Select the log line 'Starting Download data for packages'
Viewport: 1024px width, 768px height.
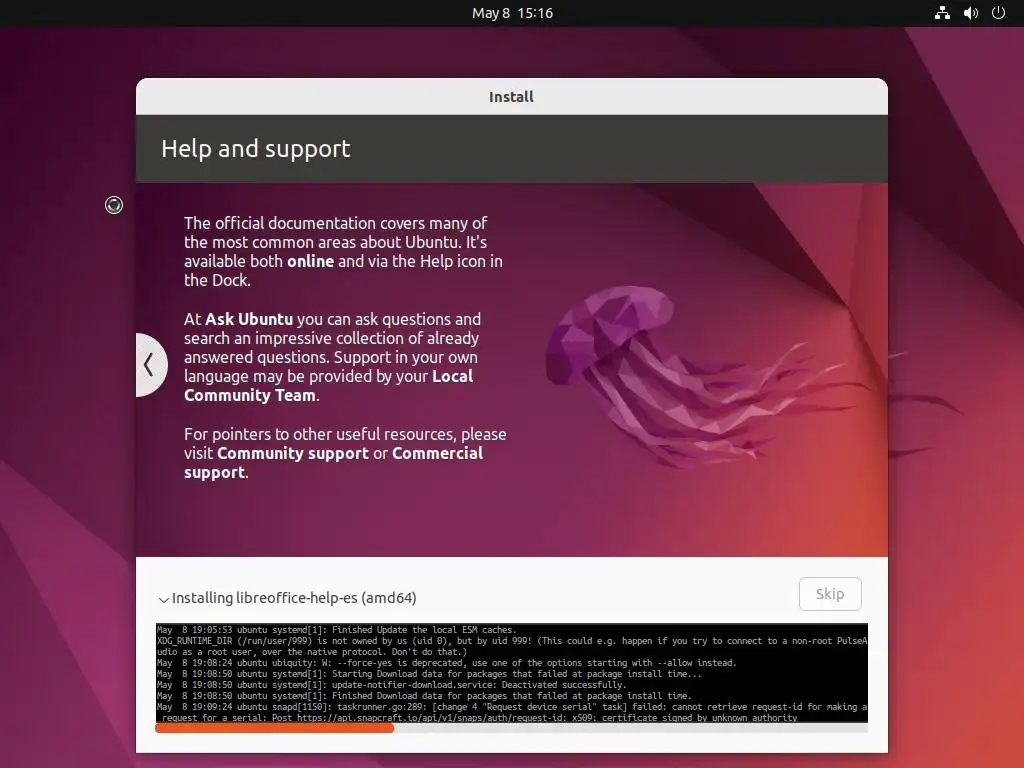(429, 674)
